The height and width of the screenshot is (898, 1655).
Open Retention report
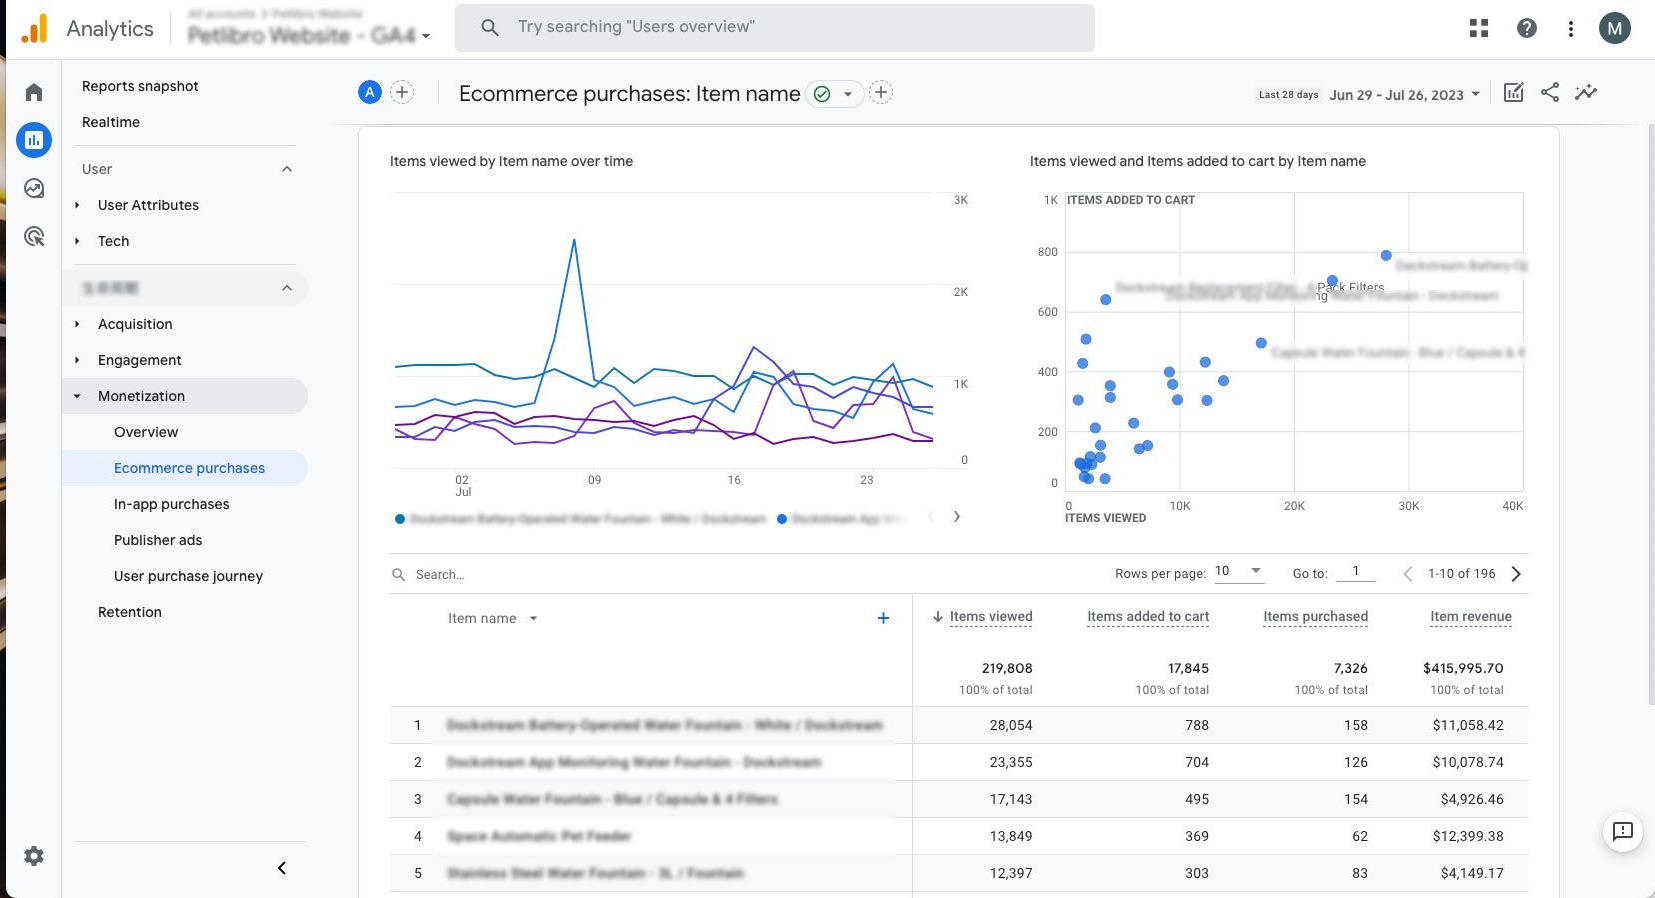pyautogui.click(x=130, y=612)
